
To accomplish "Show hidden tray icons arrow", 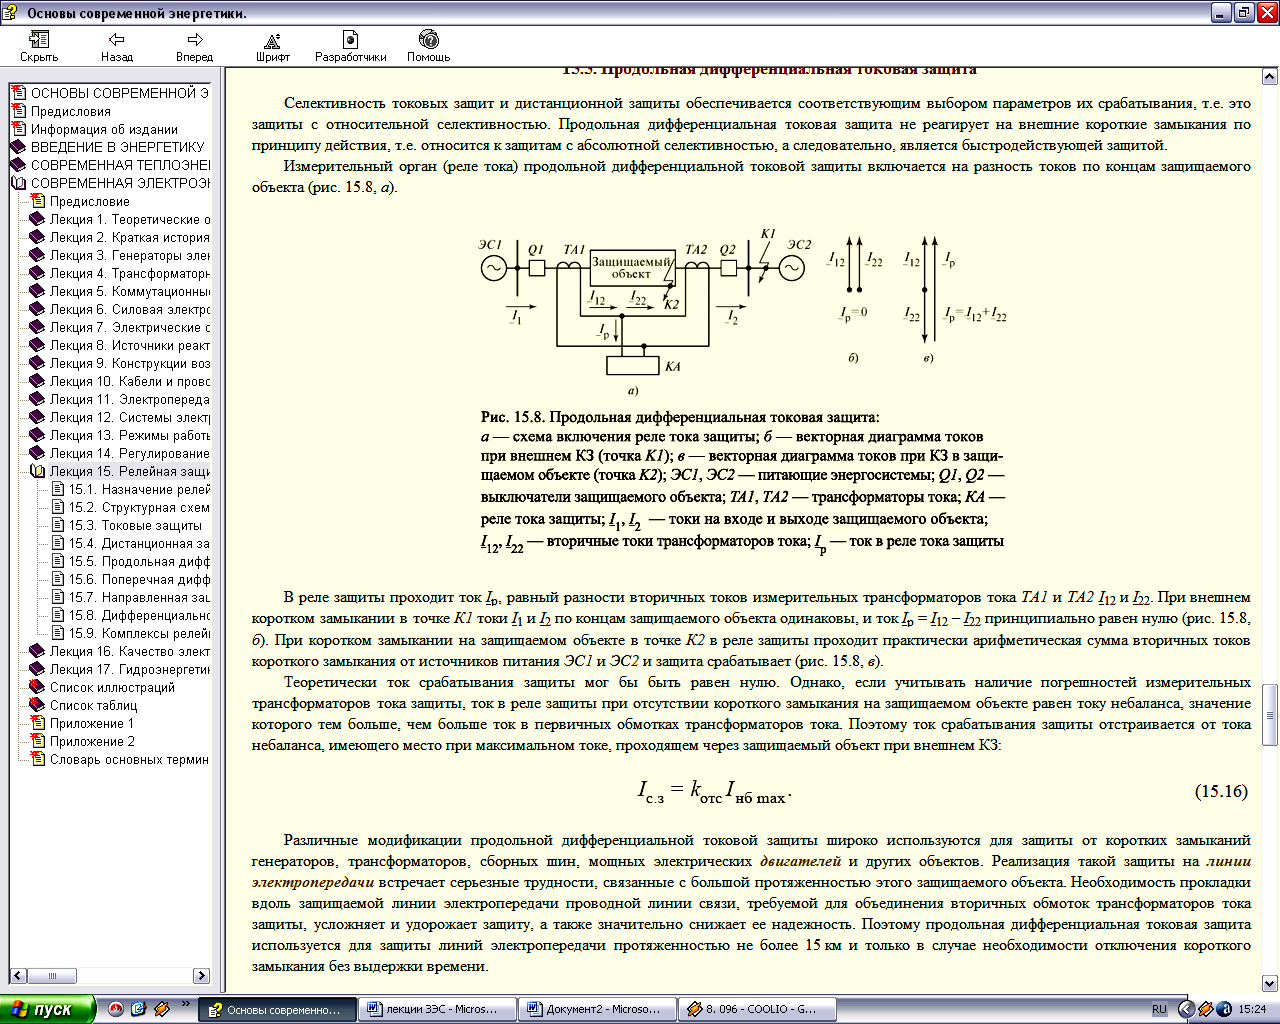I will coord(1186,1010).
